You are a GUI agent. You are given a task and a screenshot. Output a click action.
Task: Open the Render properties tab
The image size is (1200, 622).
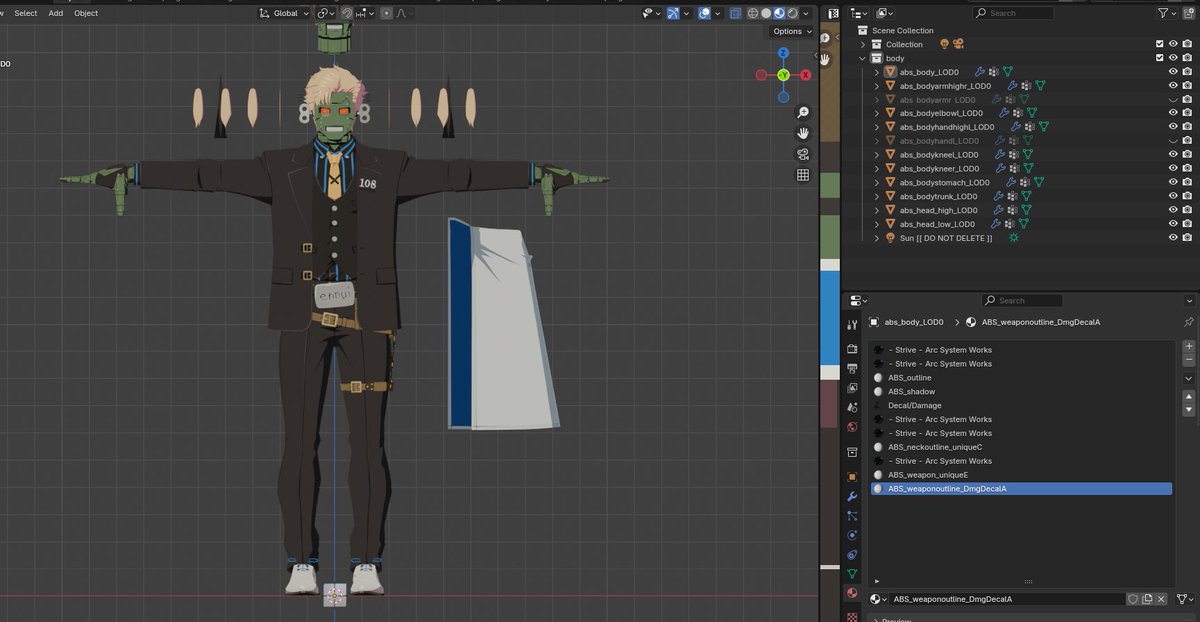point(852,349)
